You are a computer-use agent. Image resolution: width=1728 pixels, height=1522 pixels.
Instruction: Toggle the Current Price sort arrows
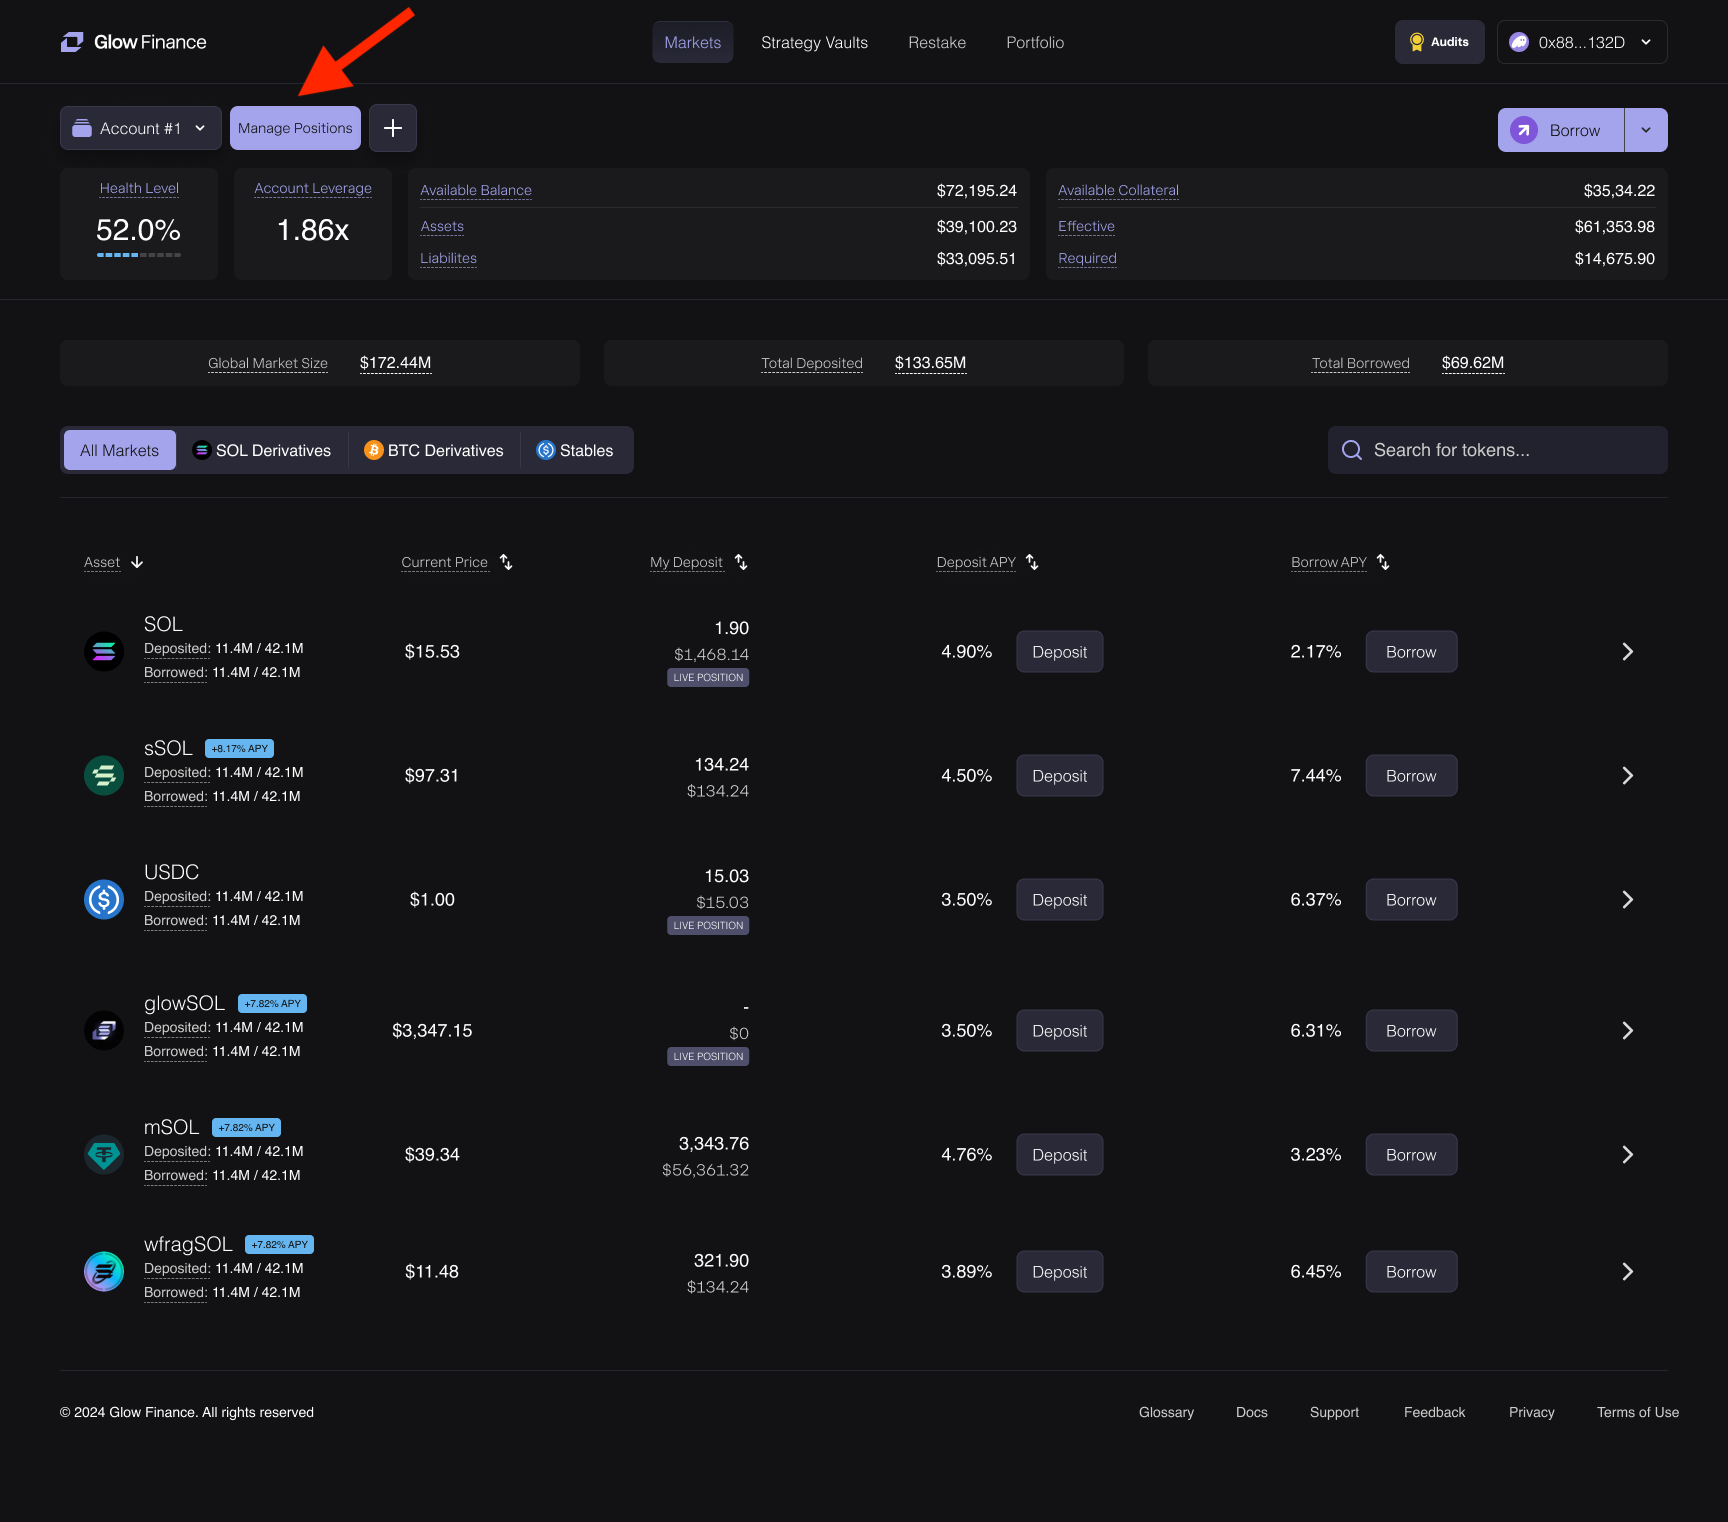point(506,562)
